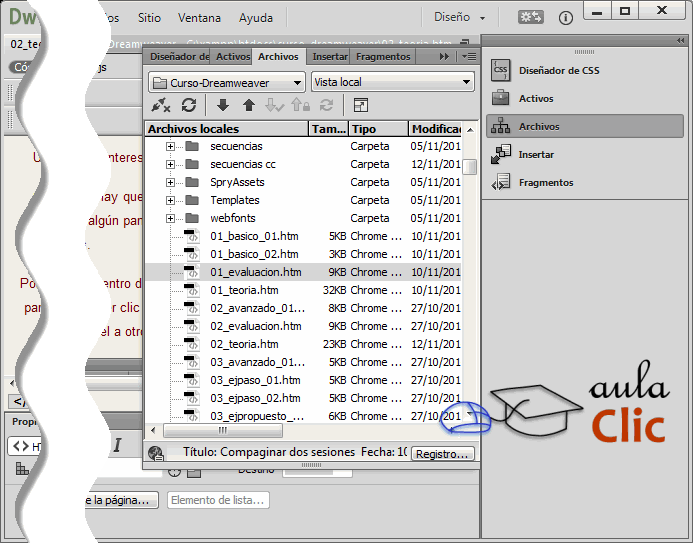Click the Elemento de lista... button
The height and width of the screenshot is (543, 693).
[x=218, y=500]
